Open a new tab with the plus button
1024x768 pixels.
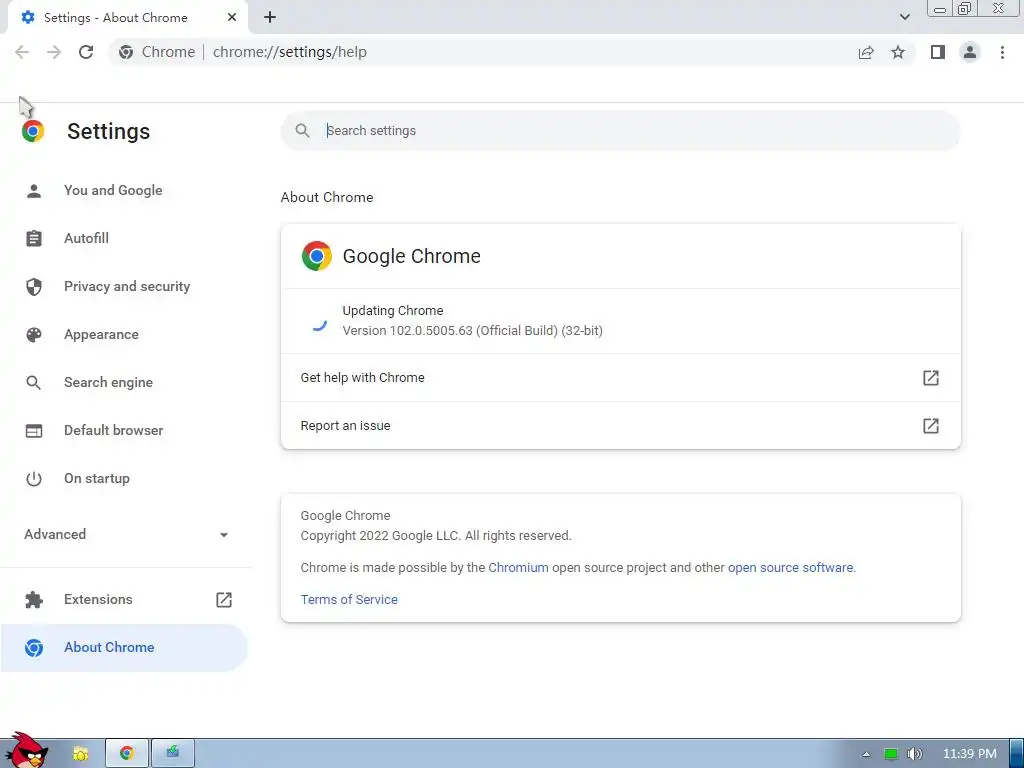click(x=270, y=18)
